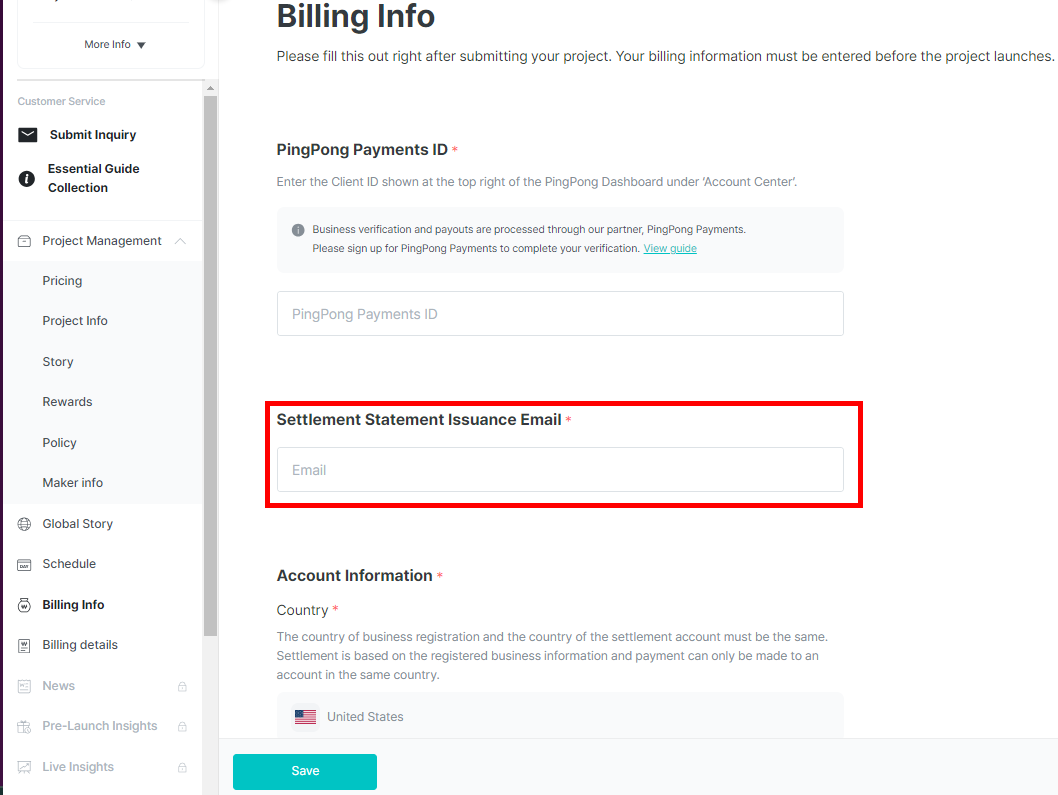Click the Save button

click(x=305, y=771)
